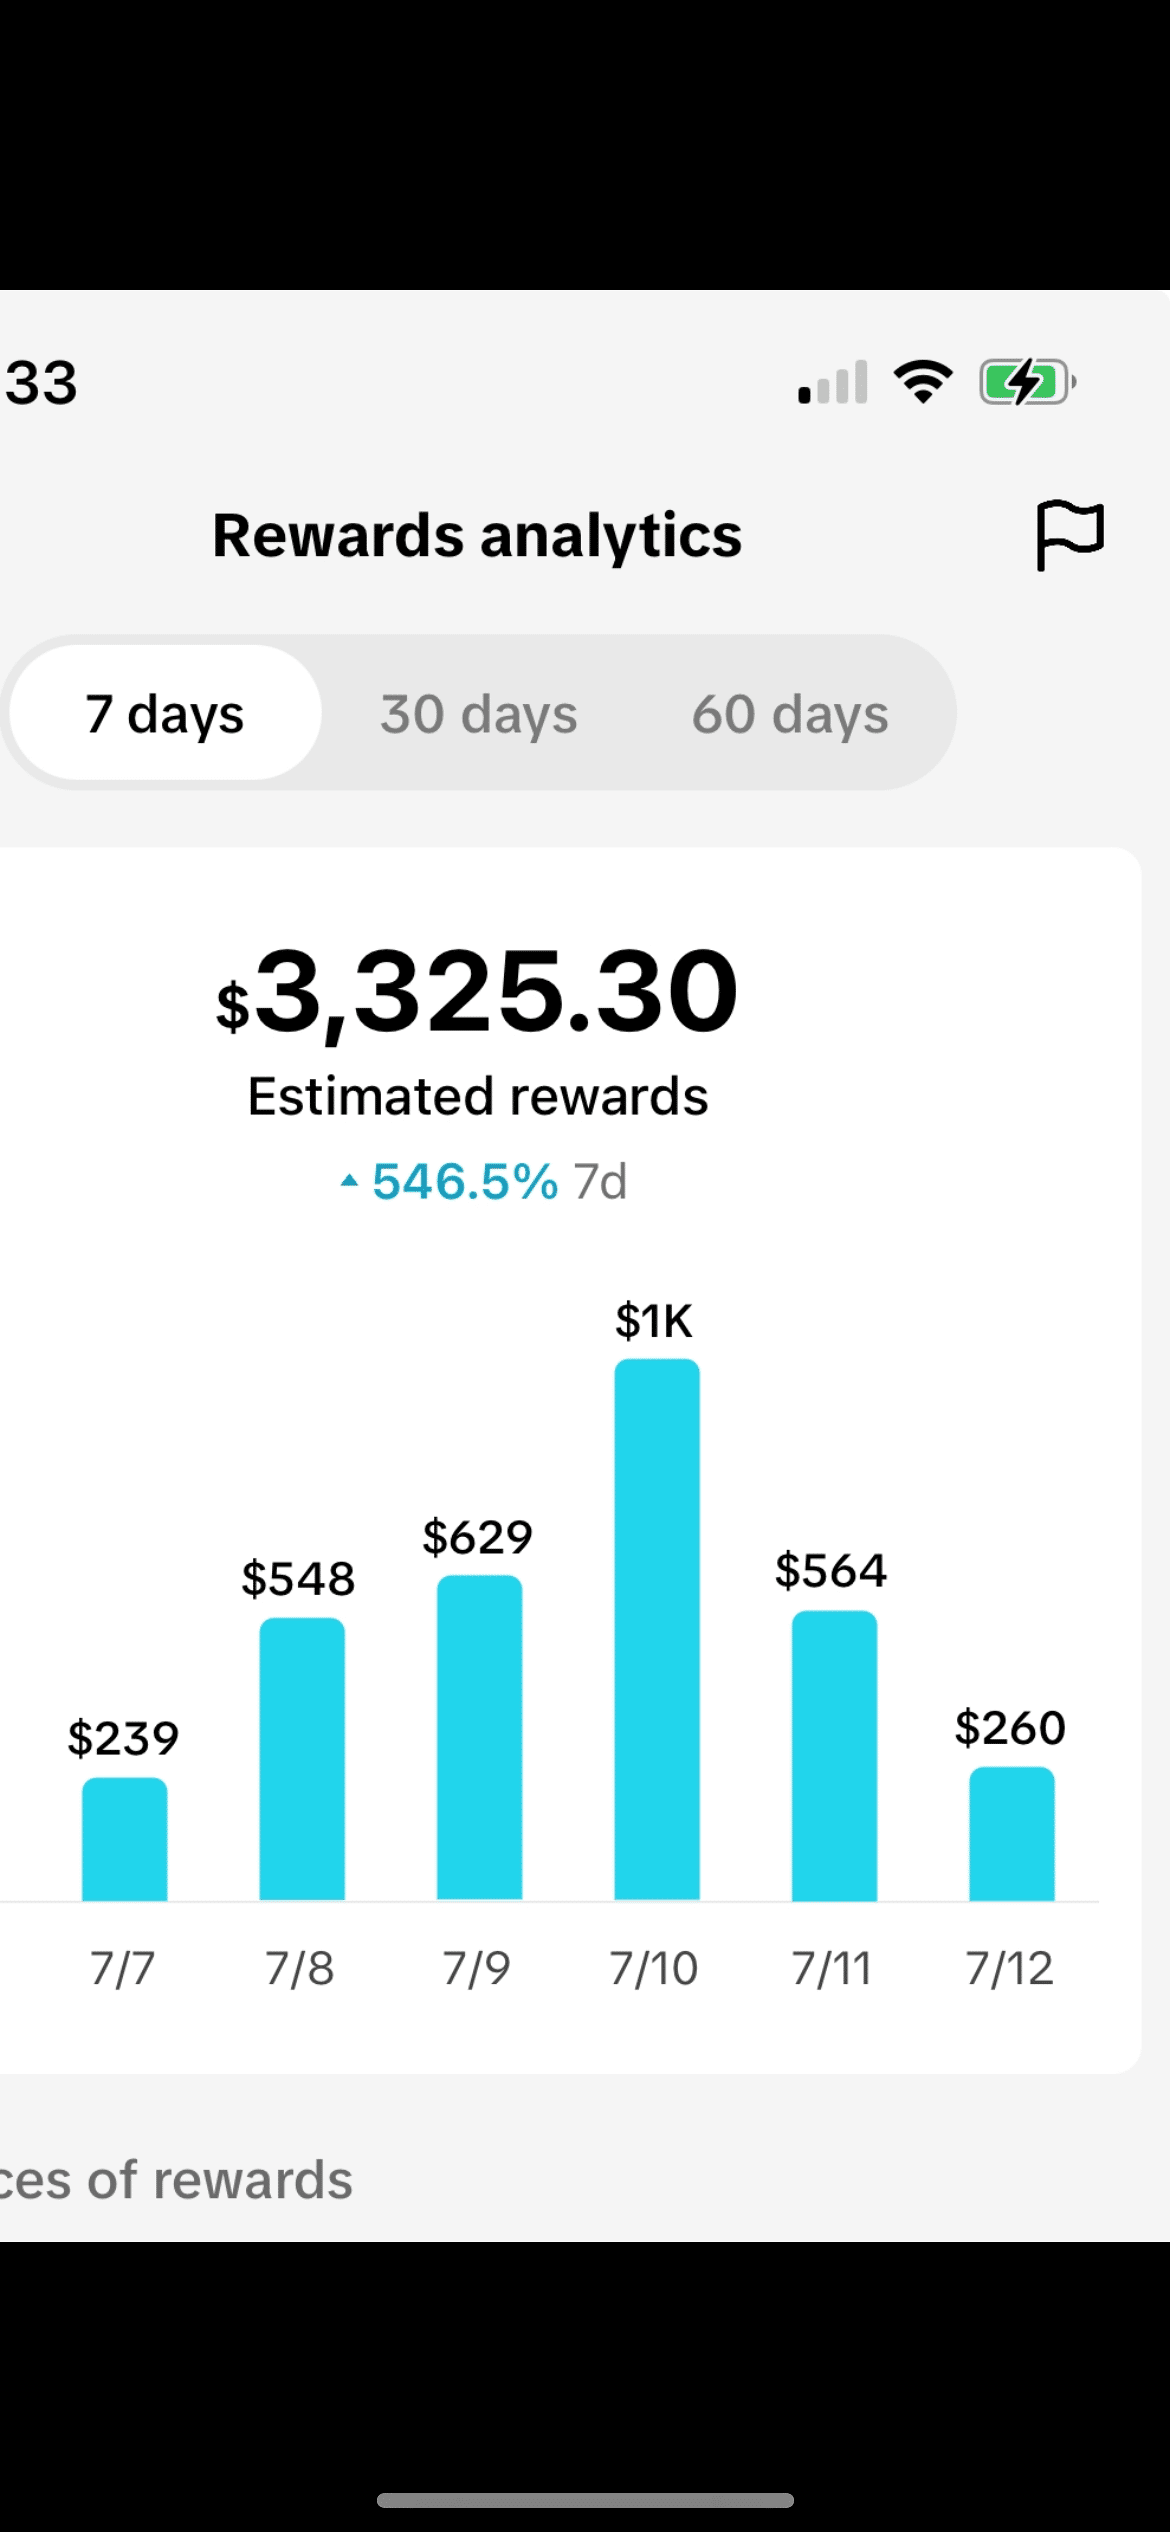Tap the home indicator bar

[x=585, y=2500]
